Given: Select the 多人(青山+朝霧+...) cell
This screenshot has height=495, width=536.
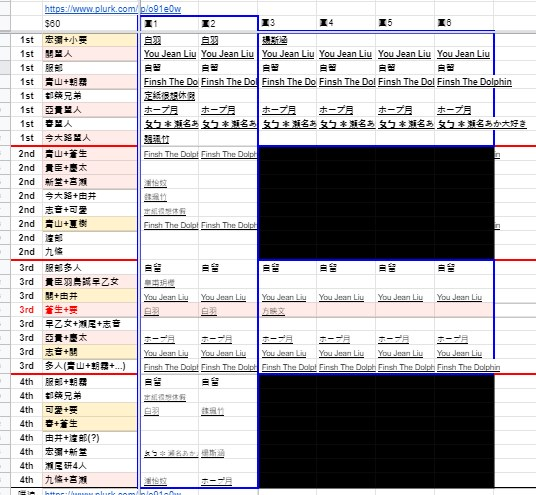Looking at the screenshot, I should click(x=90, y=366).
